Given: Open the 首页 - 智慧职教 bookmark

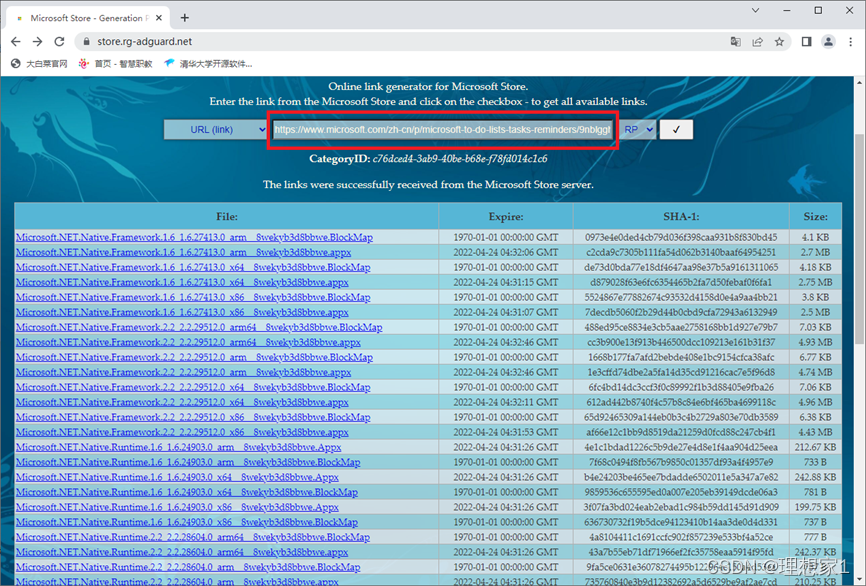Looking at the screenshot, I should (x=115, y=64).
